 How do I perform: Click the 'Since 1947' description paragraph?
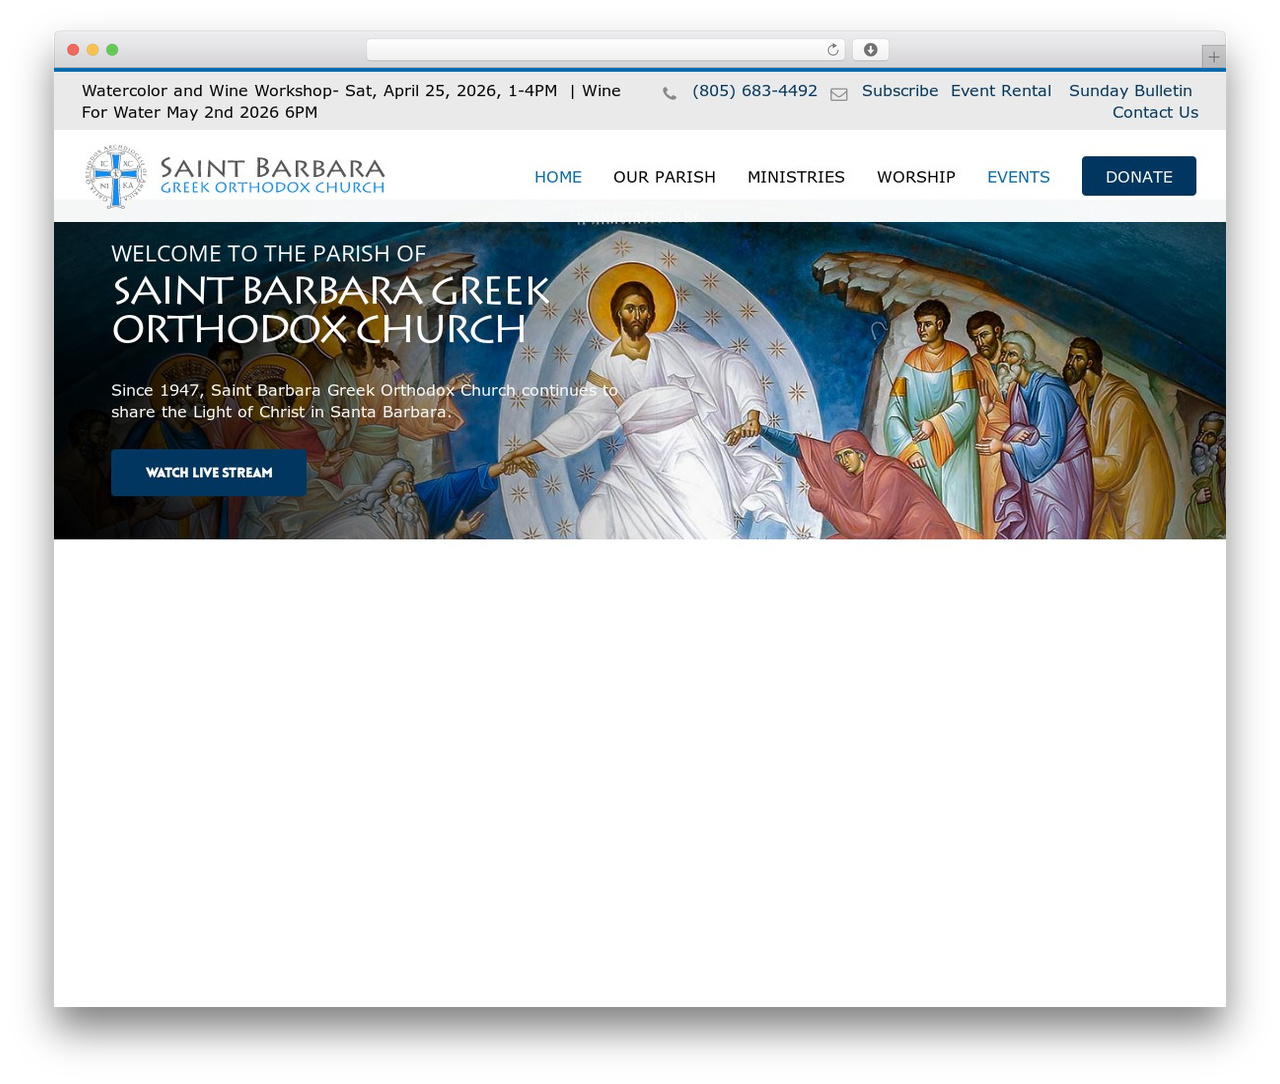(x=364, y=401)
